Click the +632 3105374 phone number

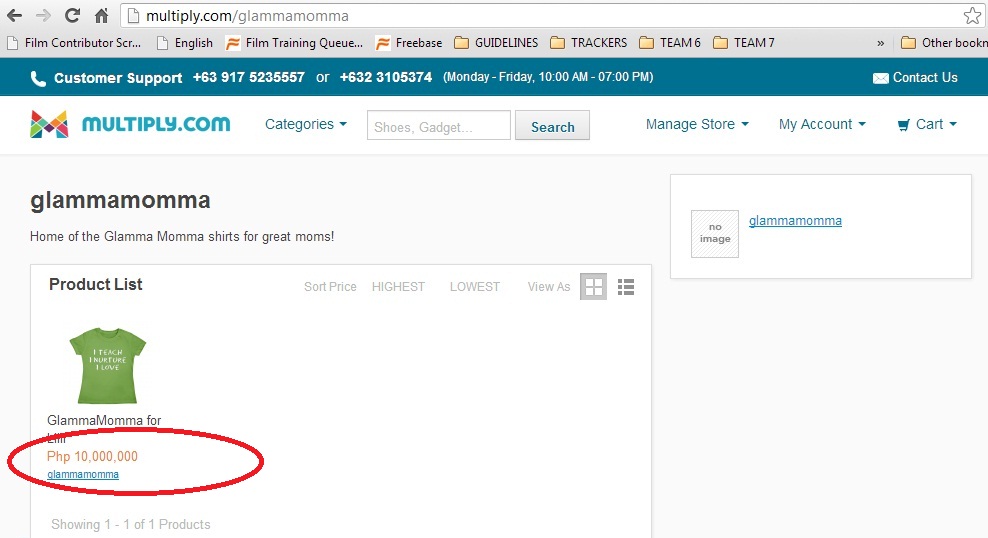tap(386, 77)
